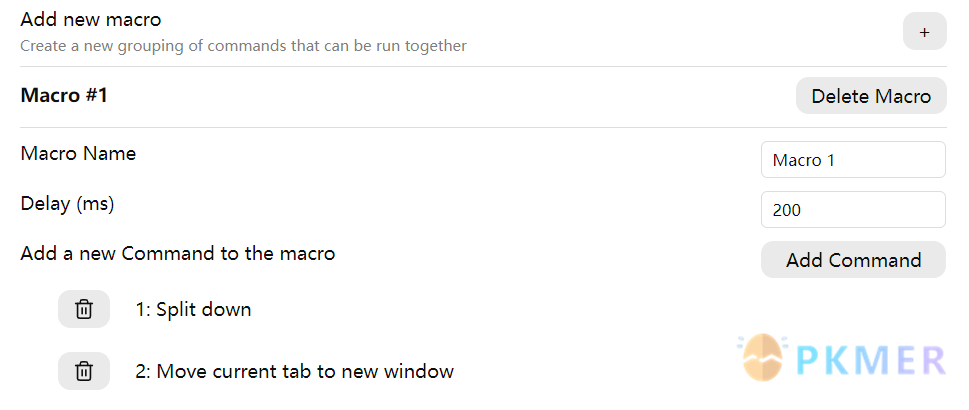Click the 'Create a new grouping' description text
Viewport: 969px width, 410px height.
[x=243, y=46]
